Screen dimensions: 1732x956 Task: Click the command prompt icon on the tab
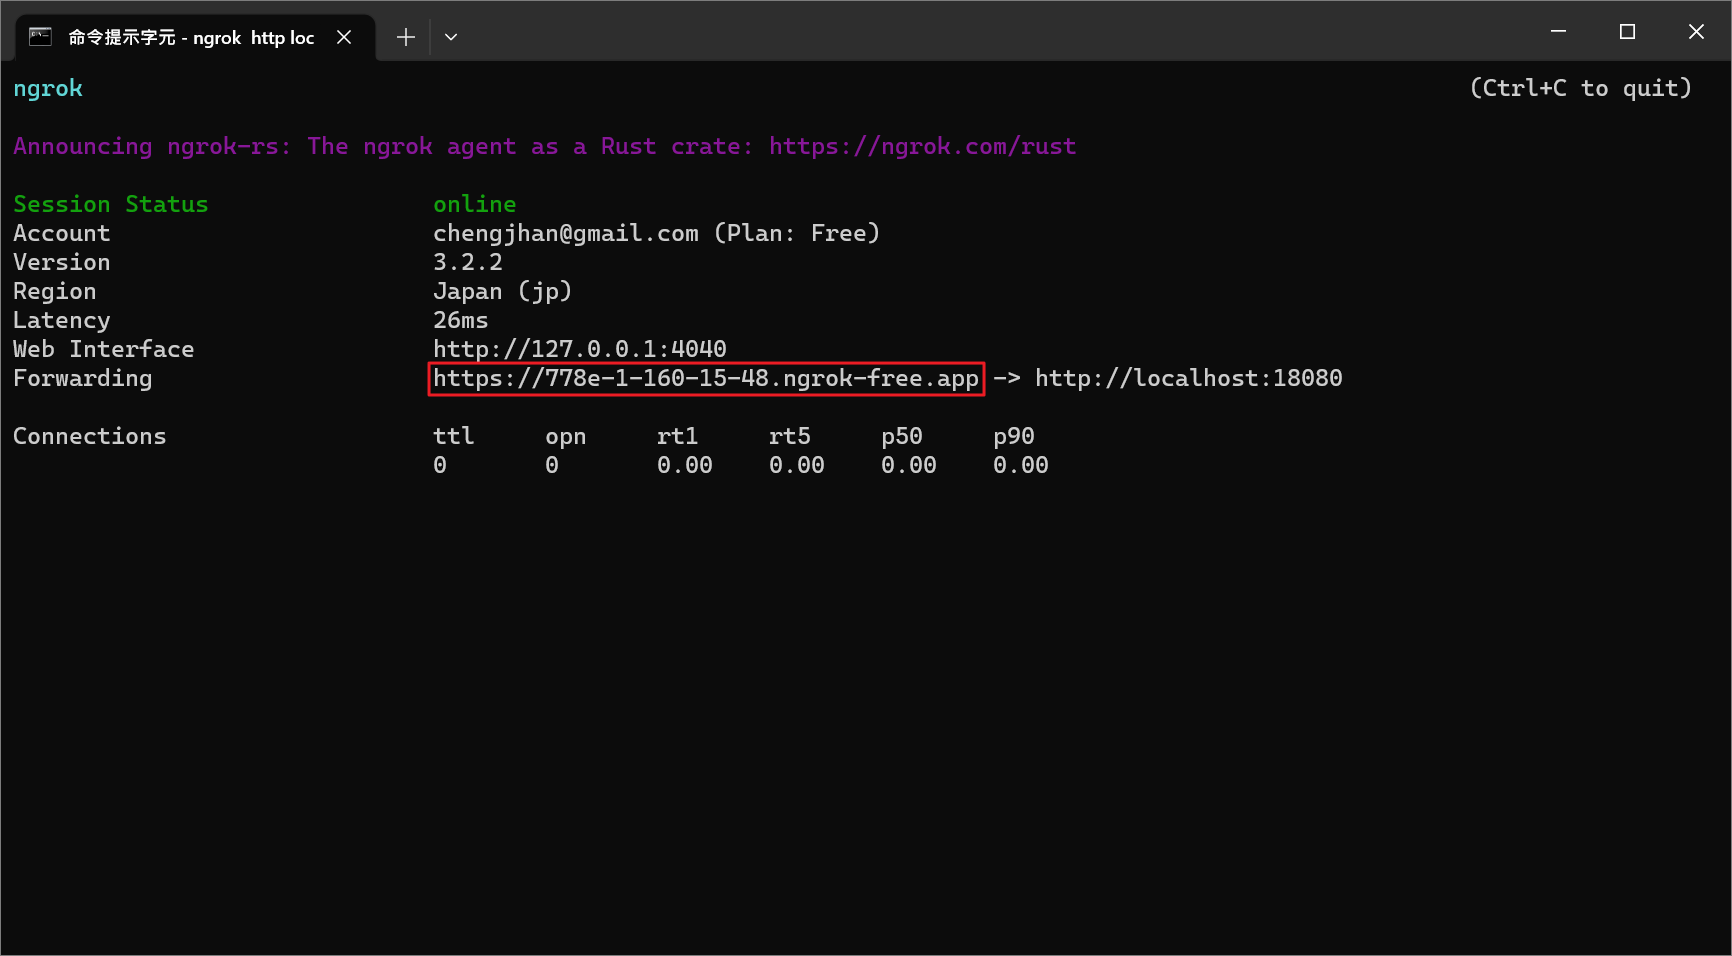pos(39,36)
